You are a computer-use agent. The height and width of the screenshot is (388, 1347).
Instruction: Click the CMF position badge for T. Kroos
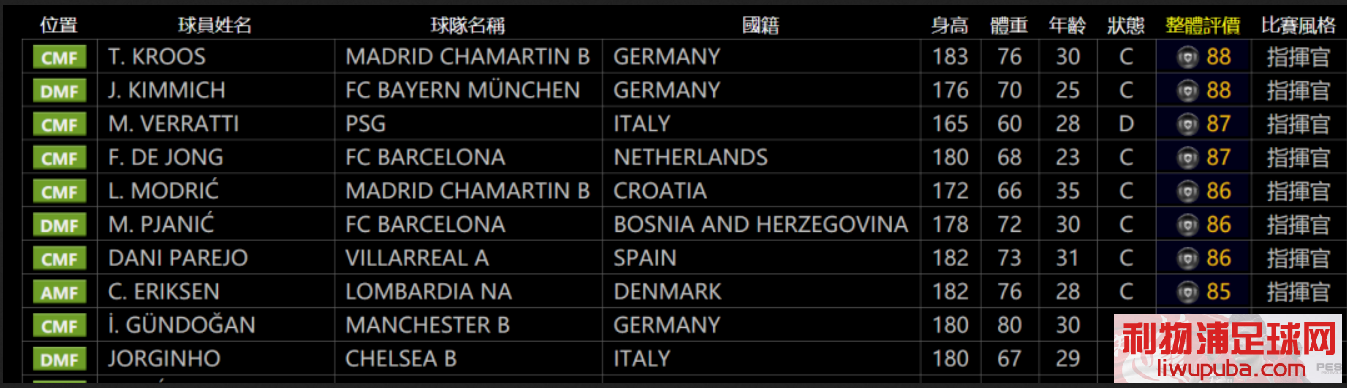(x=60, y=57)
